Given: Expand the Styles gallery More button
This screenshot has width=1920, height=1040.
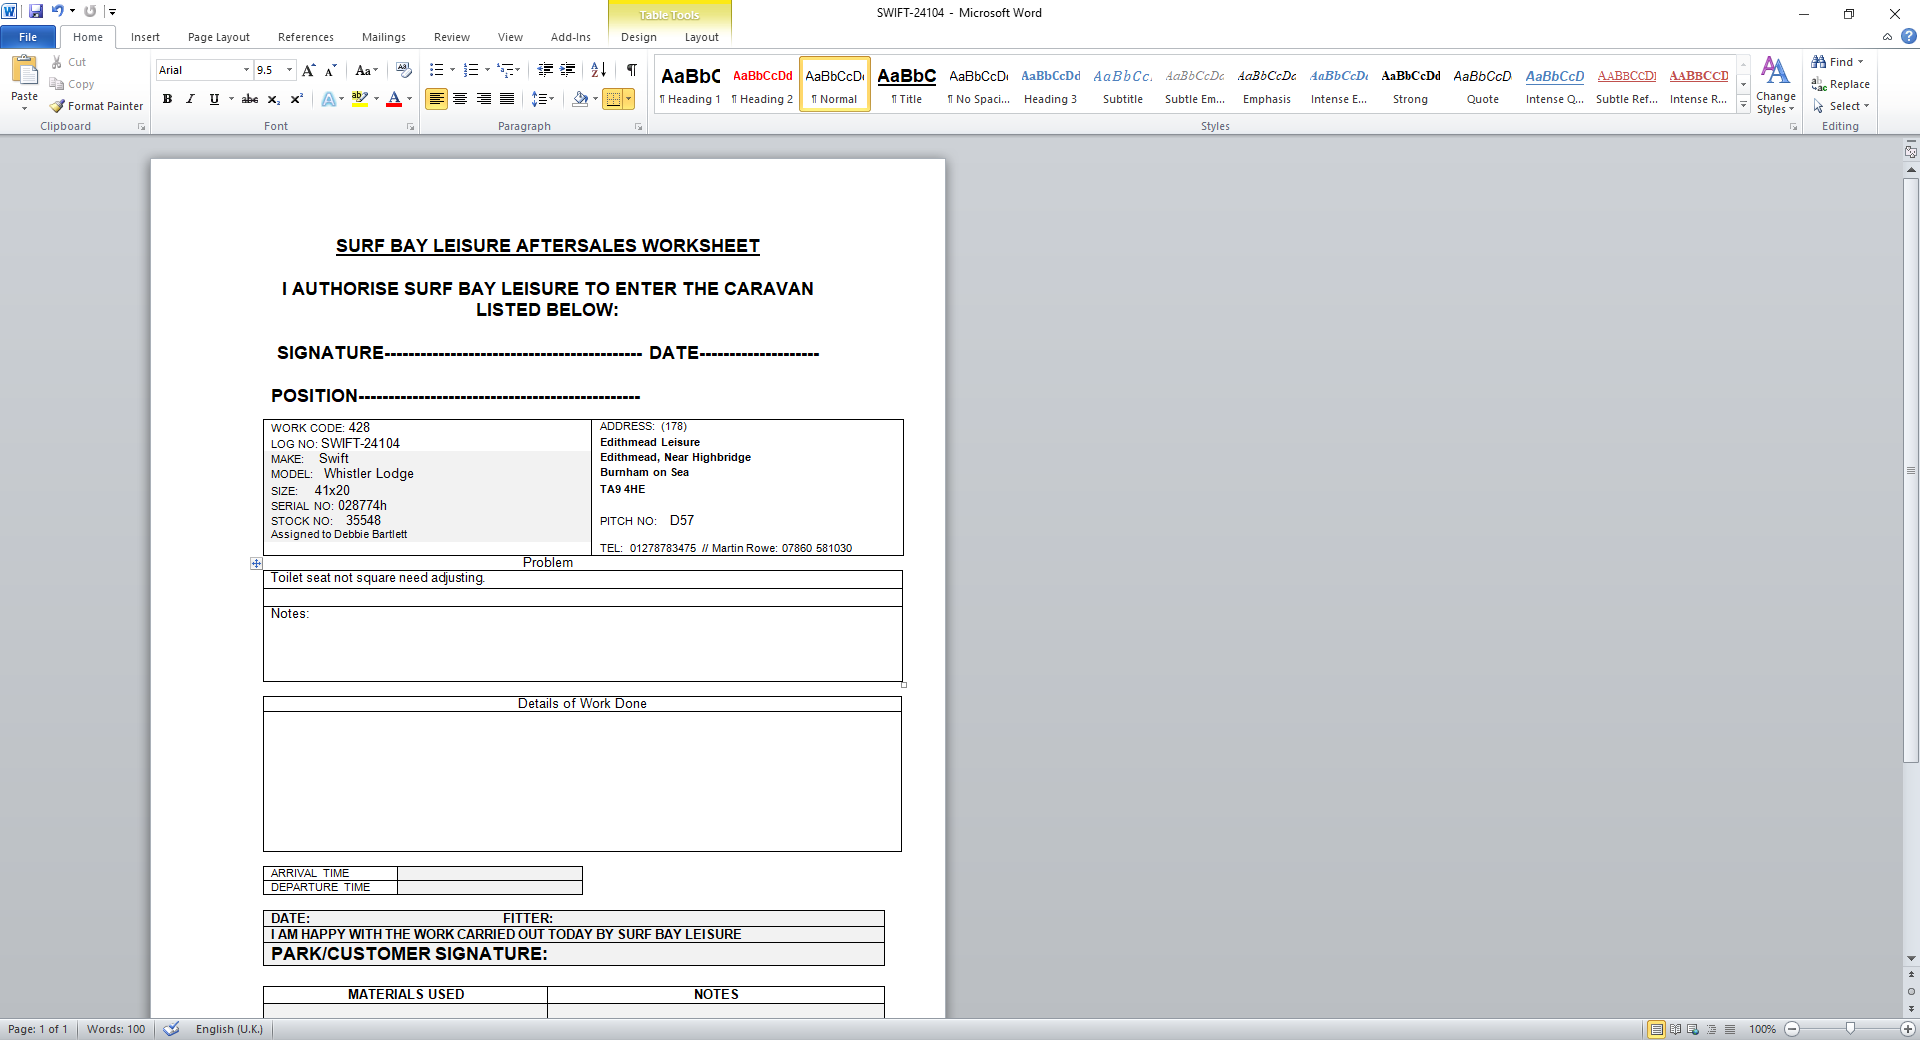Looking at the screenshot, I should point(1744,104).
